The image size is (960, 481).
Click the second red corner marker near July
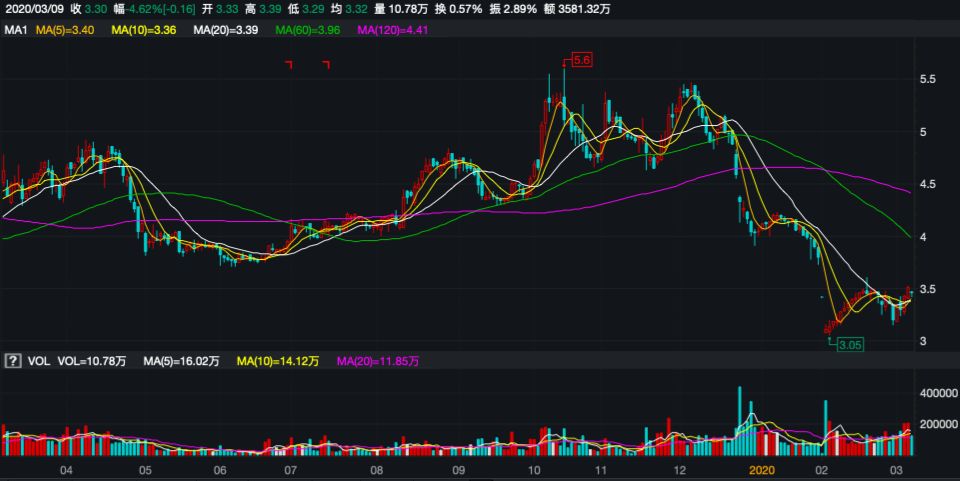pos(326,64)
